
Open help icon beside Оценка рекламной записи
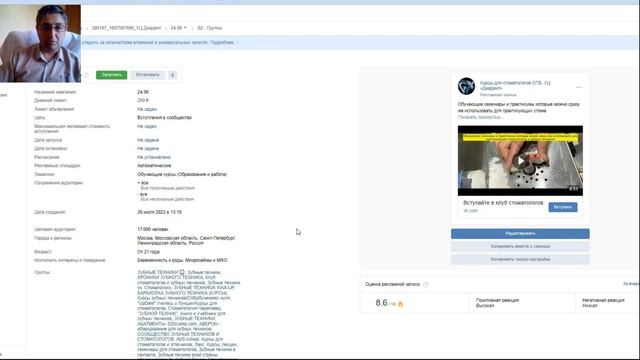pos(425,284)
